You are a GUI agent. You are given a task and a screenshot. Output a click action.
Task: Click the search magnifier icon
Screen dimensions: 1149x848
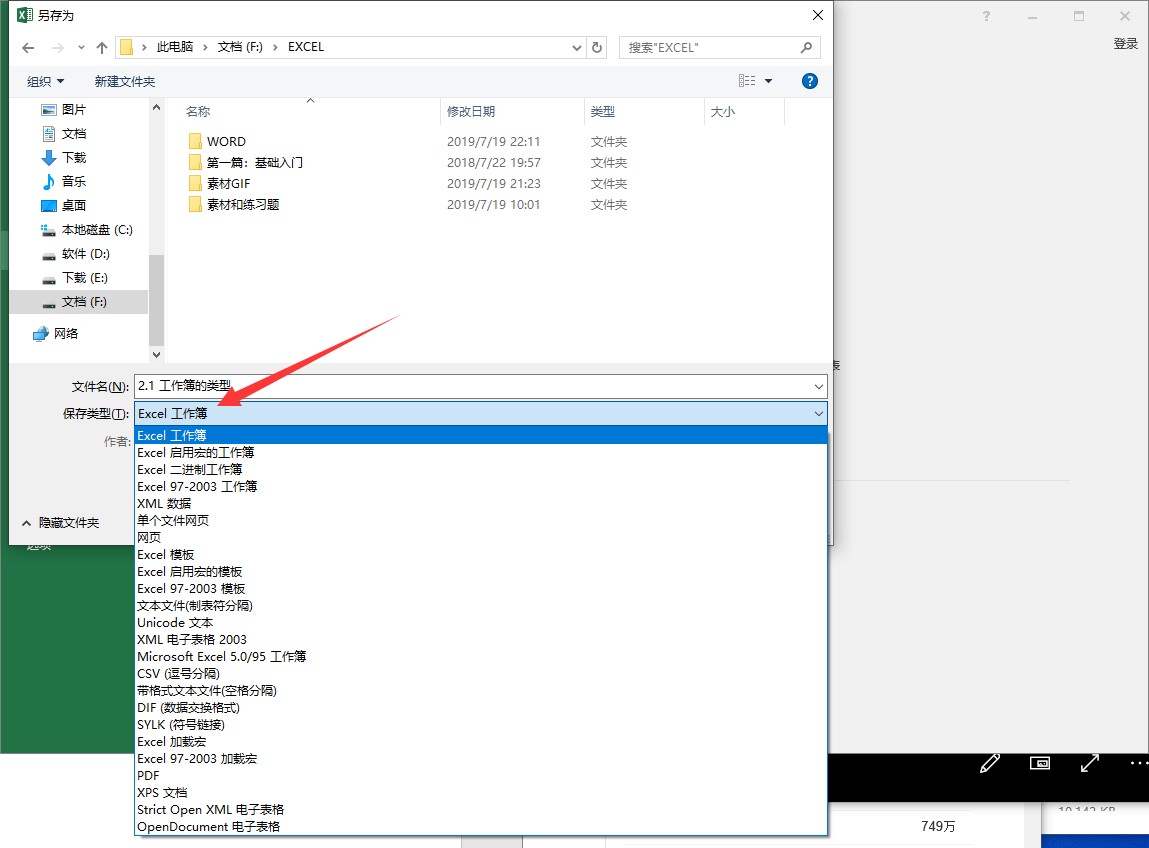(806, 47)
